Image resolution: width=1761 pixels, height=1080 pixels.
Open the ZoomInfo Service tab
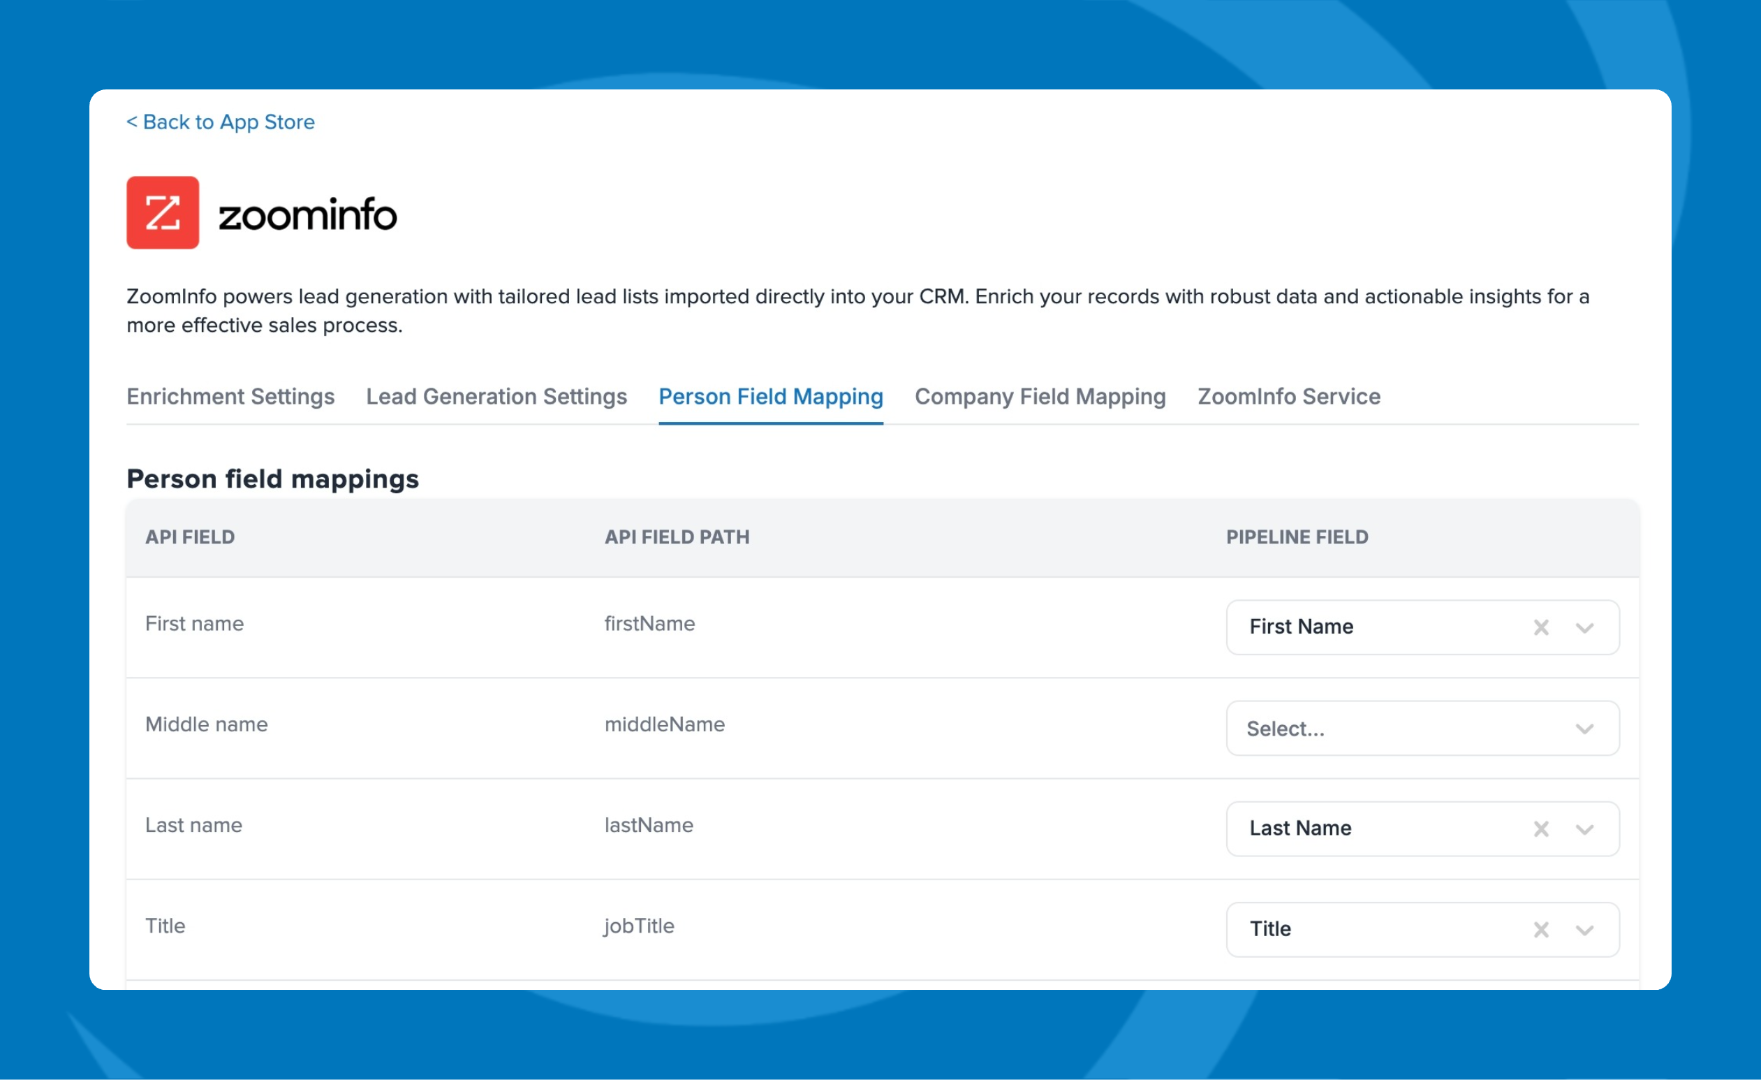(1288, 397)
